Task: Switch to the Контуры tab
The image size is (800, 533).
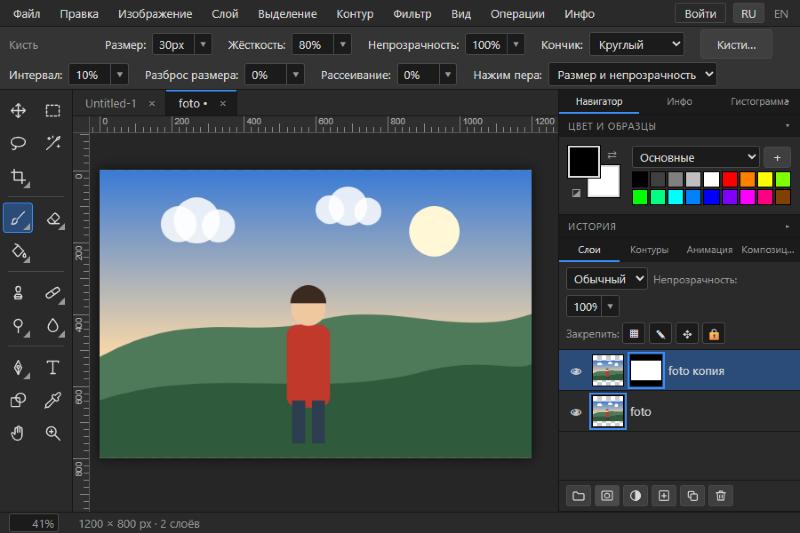Action: pyautogui.click(x=649, y=250)
